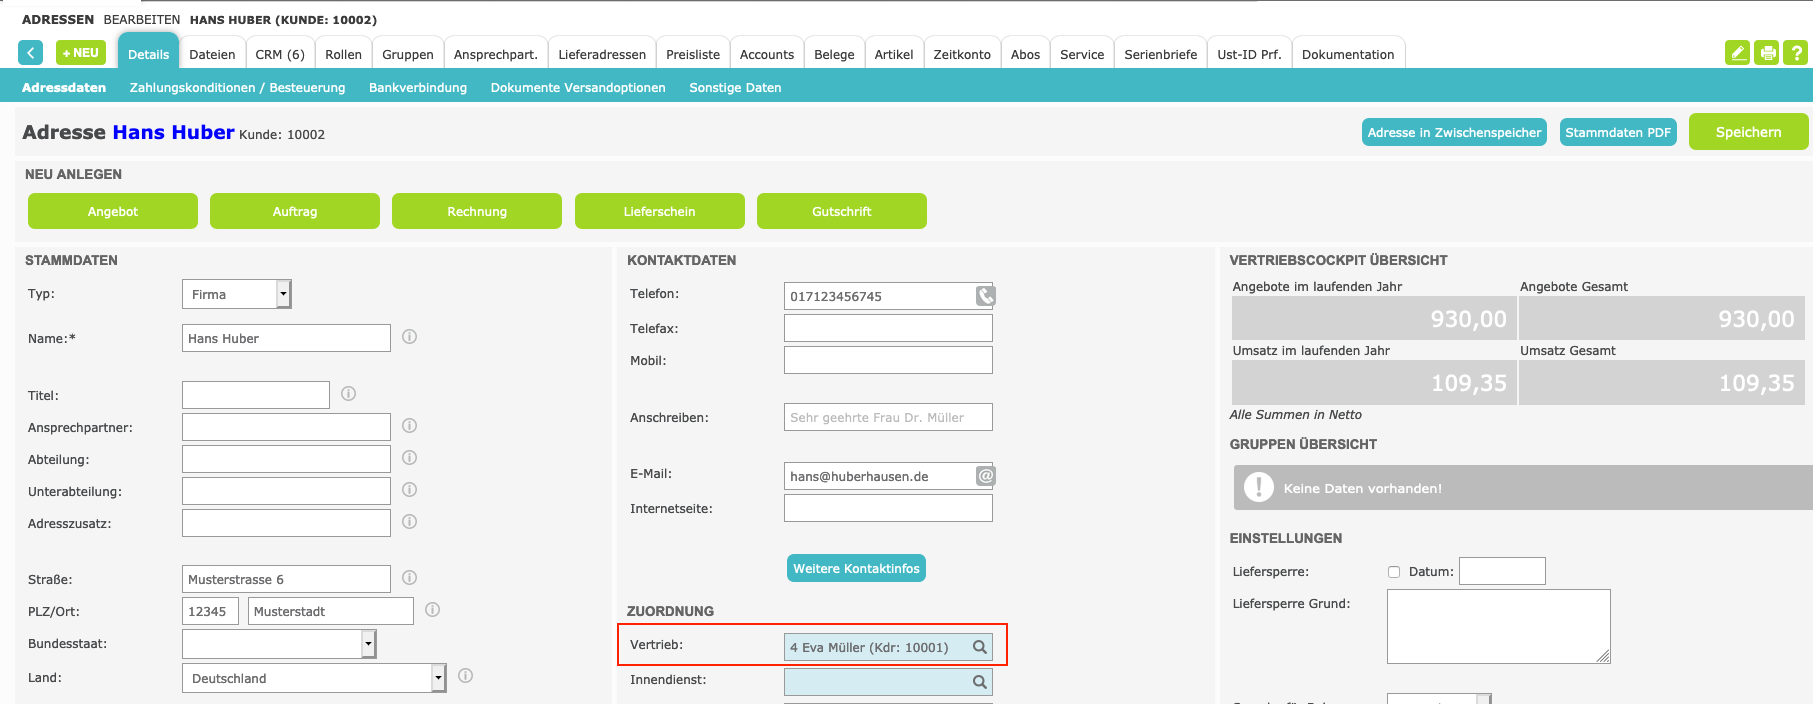Click info icon next to Name field

click(x=409, y=337)
